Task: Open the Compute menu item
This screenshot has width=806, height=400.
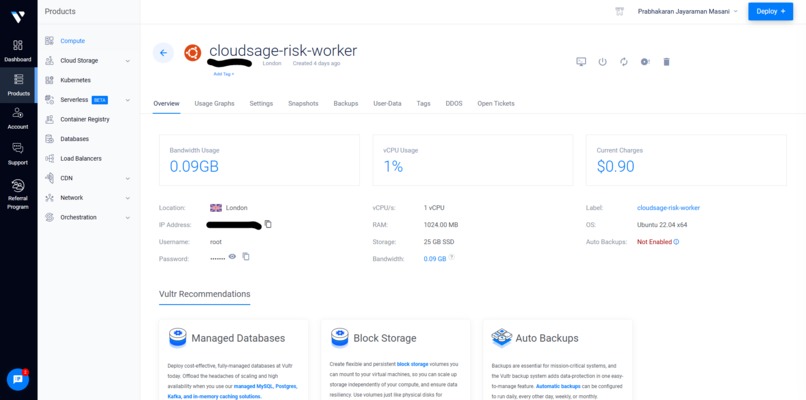Action: pos(72,41)
